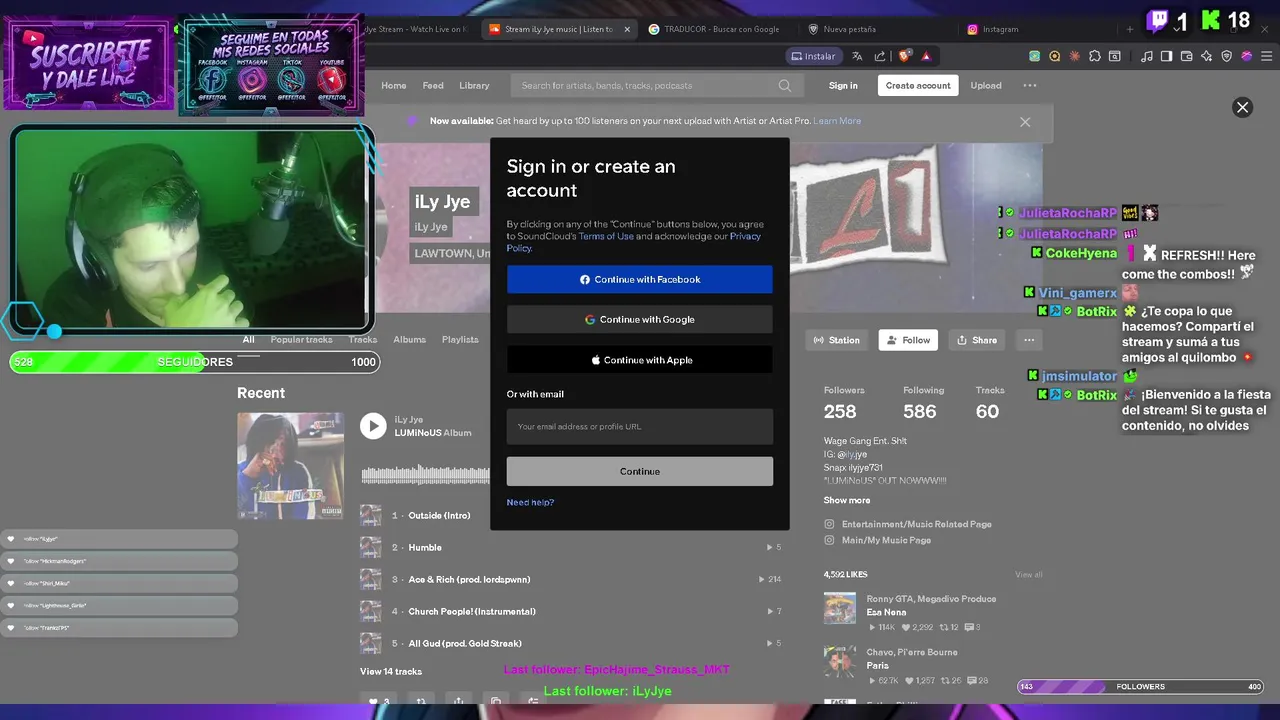Screen dimensions: 1280x720
Task: Click the orange circular extension icon
Action: coord(1055,56)
